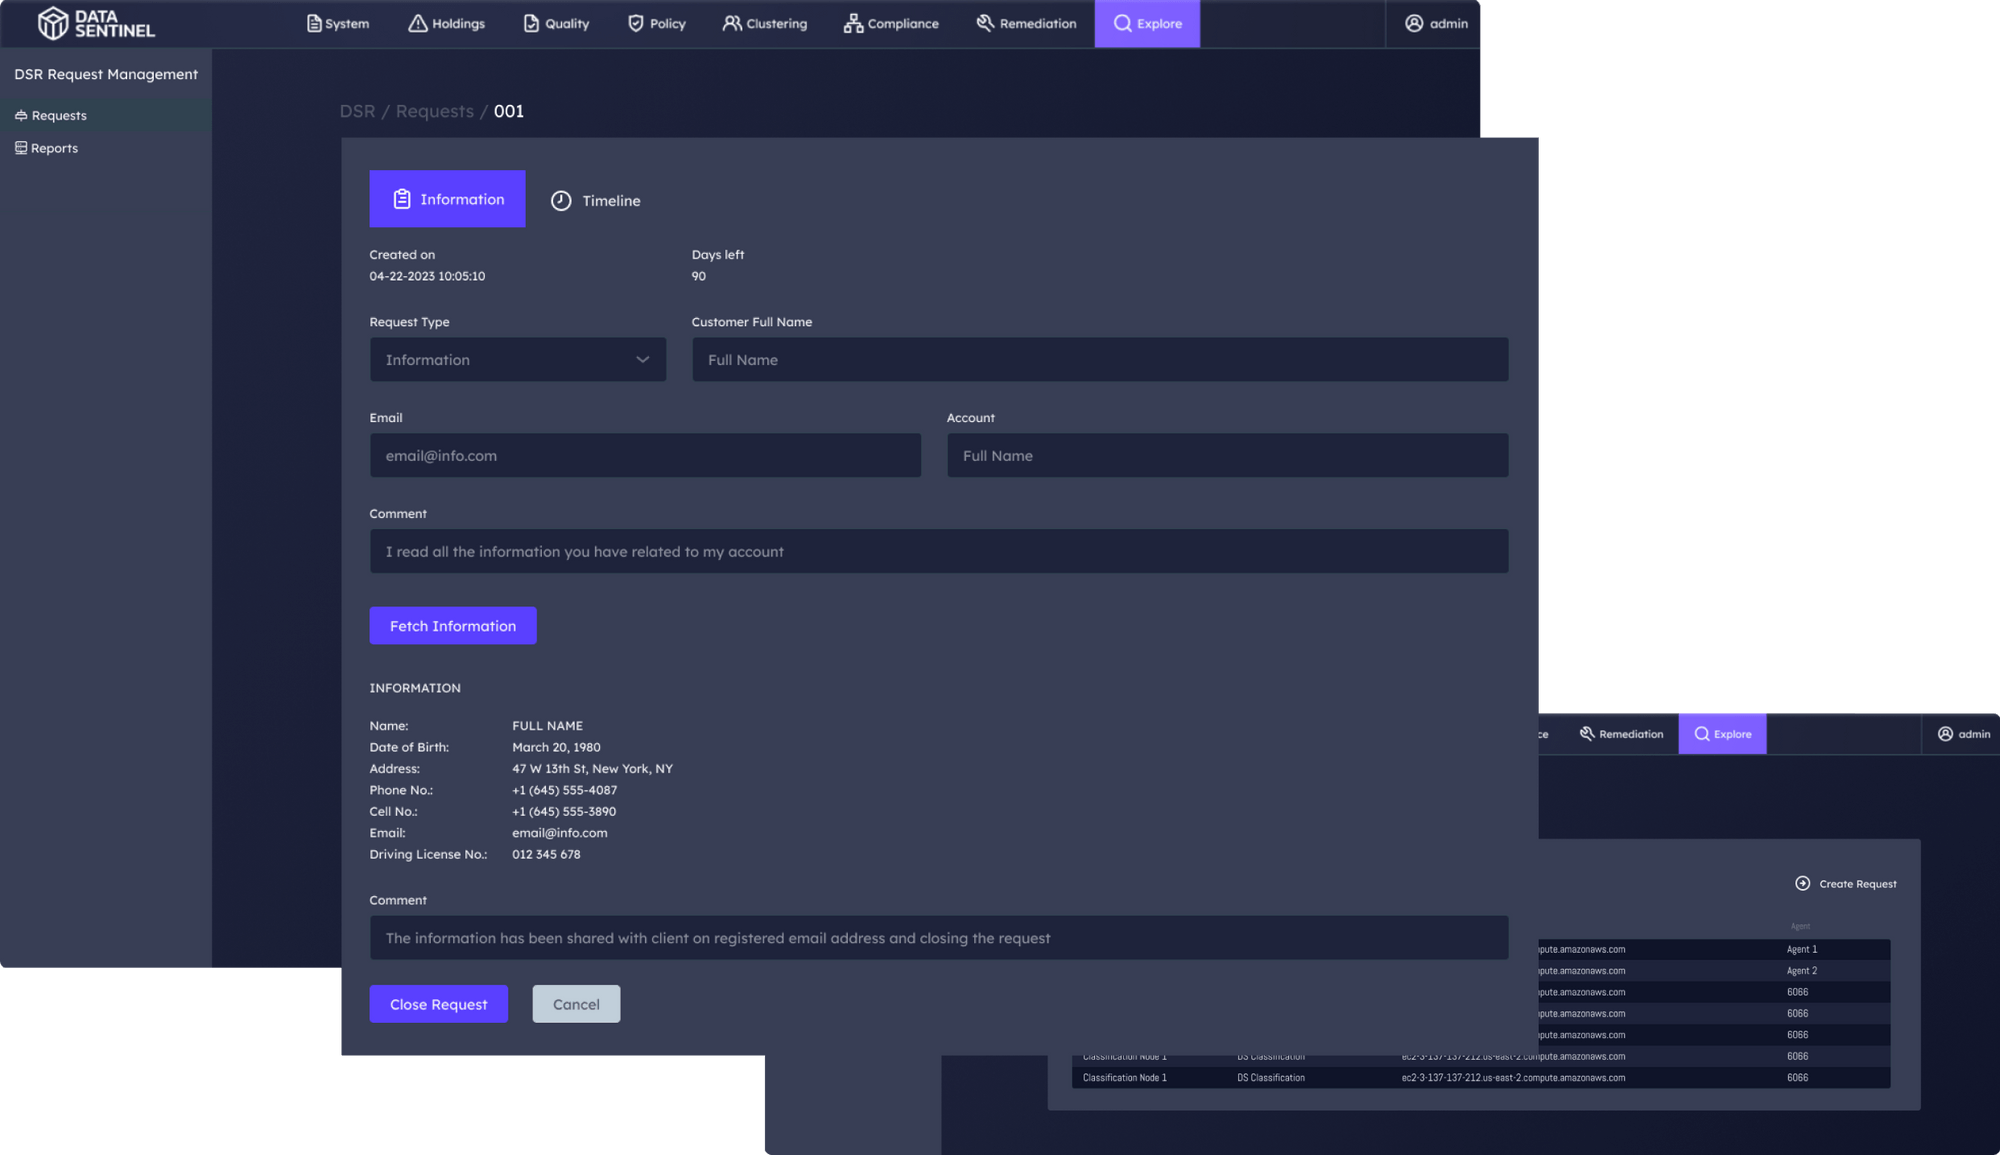The height and width of the screenshot is (1155, 2000).
Task: Switch to the Timeline tab
Action: pos(596,200)
